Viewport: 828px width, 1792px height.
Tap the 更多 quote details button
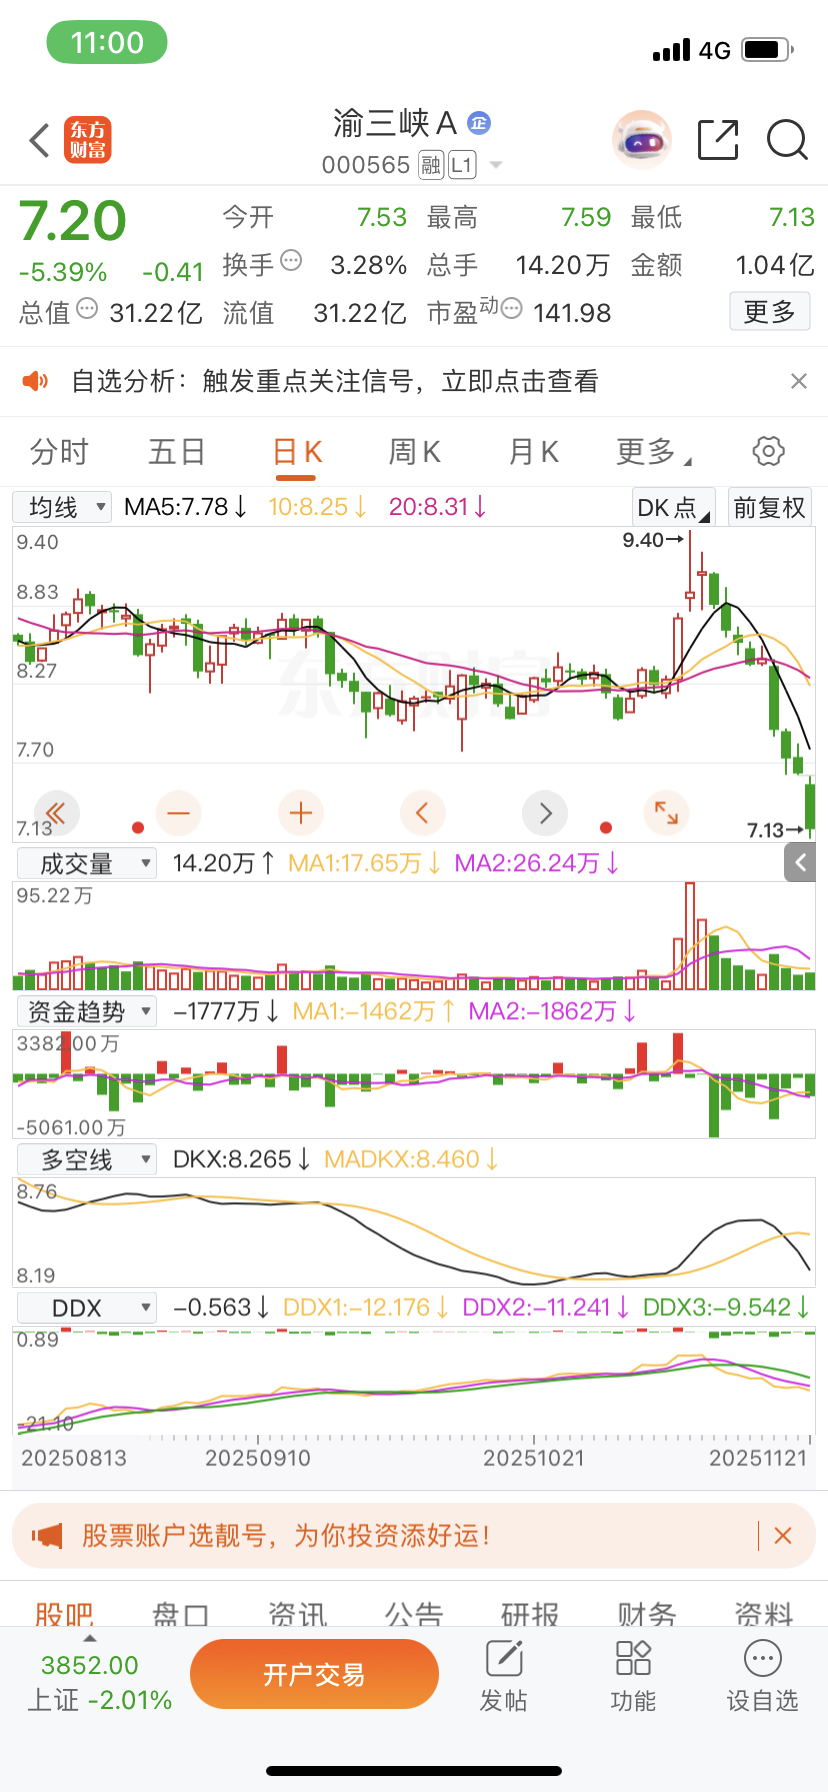pyautogui.click(x=769, y=312)
